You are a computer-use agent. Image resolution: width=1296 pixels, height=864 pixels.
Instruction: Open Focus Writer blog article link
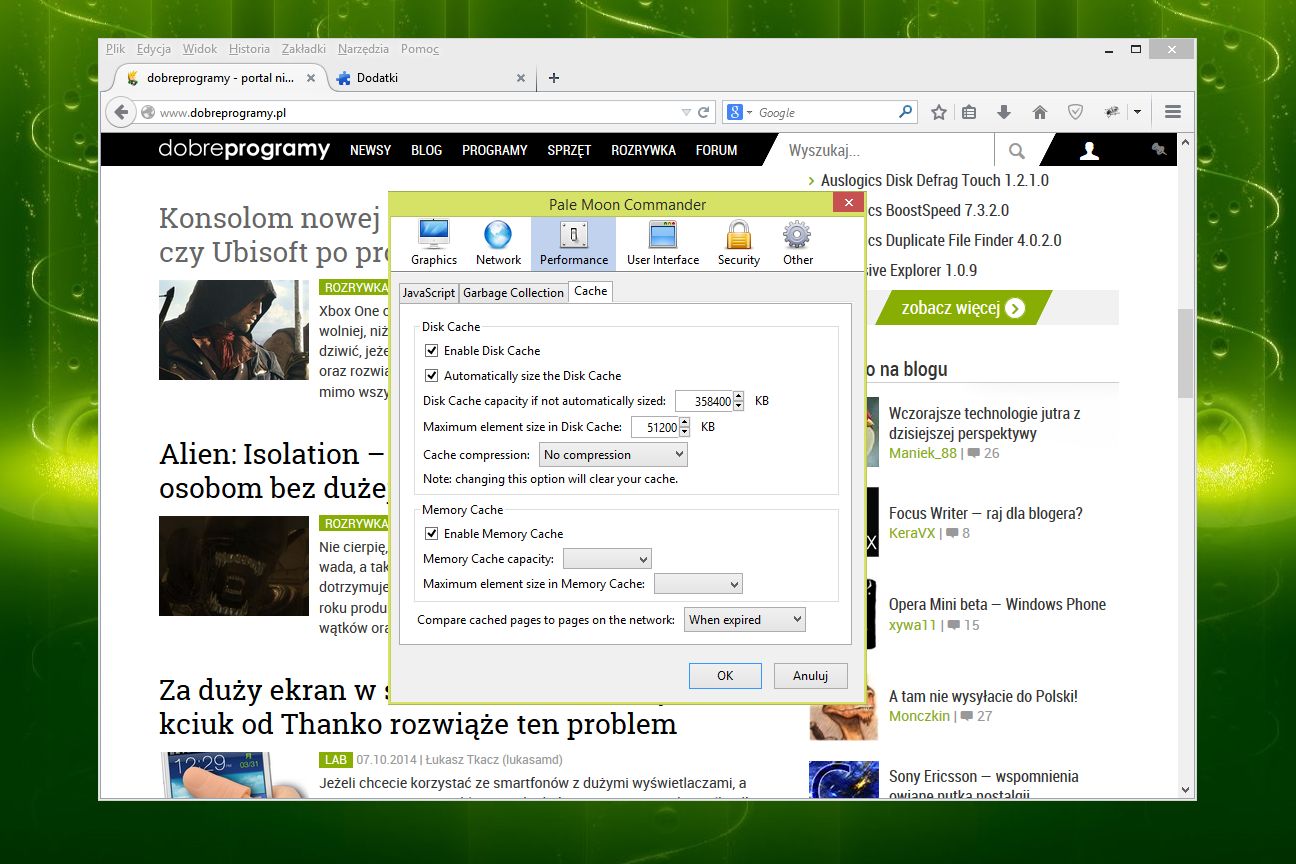[x=986, y=513]
